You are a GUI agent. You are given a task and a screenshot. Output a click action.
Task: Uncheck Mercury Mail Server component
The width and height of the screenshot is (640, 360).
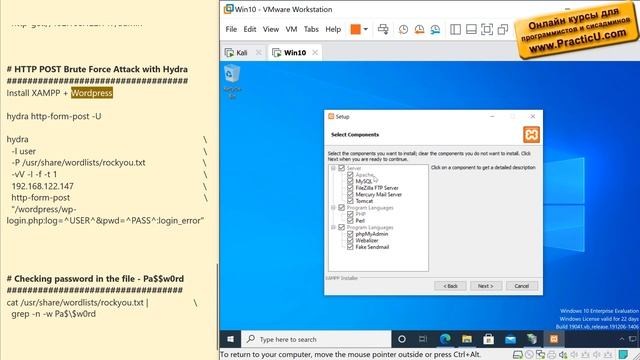(350, 194)
